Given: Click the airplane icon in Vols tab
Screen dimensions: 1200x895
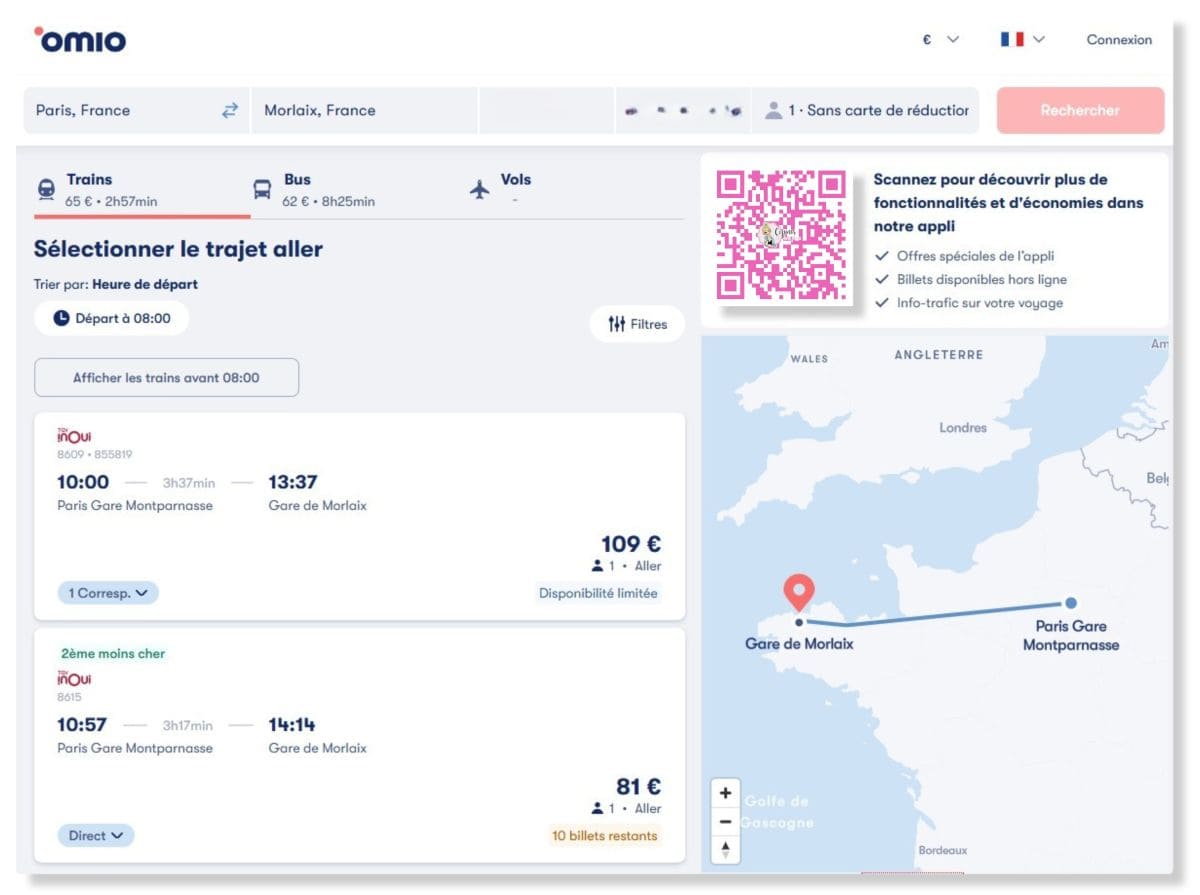Looking at the screenshot, I should [x=480, y=189].
